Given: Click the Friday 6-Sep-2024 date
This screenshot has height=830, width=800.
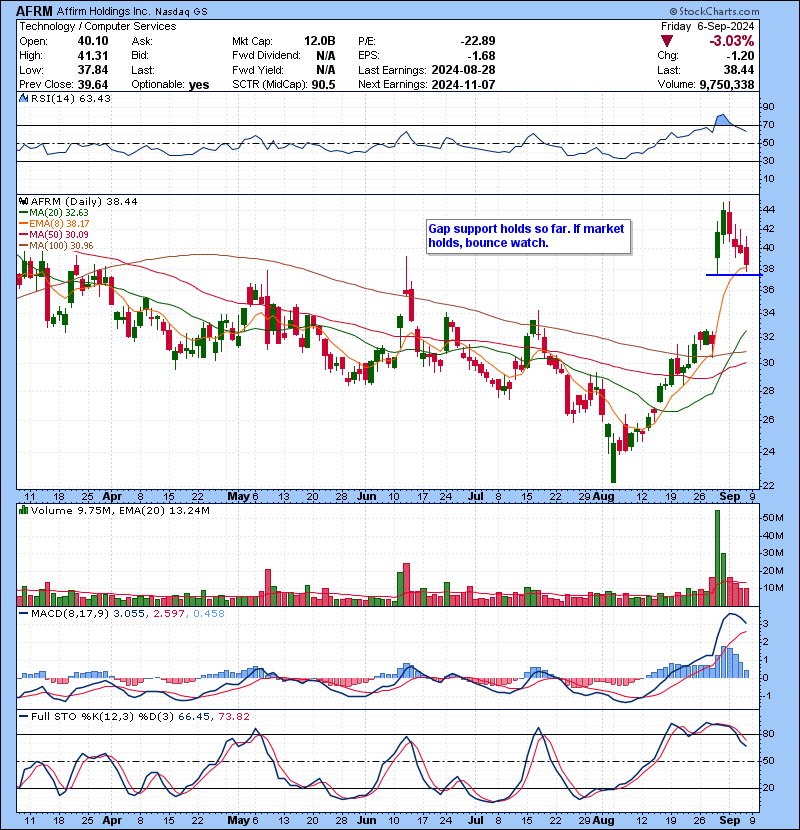Looking at the screenshot, I should tap(707, 26).
